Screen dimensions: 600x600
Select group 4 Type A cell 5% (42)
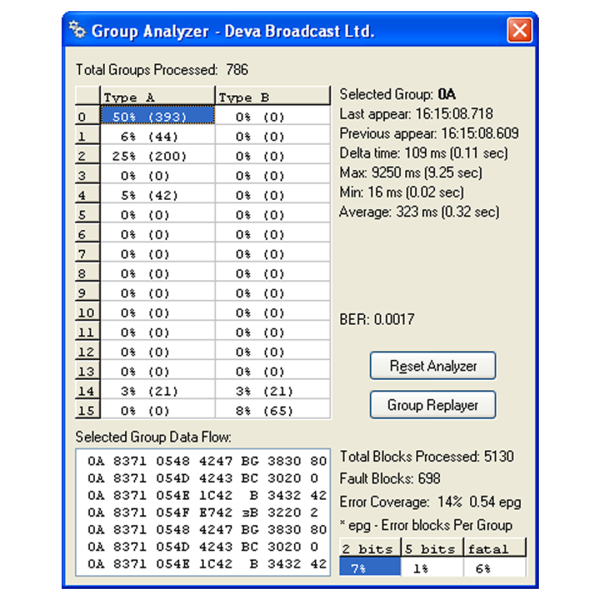tap(158, 195)
